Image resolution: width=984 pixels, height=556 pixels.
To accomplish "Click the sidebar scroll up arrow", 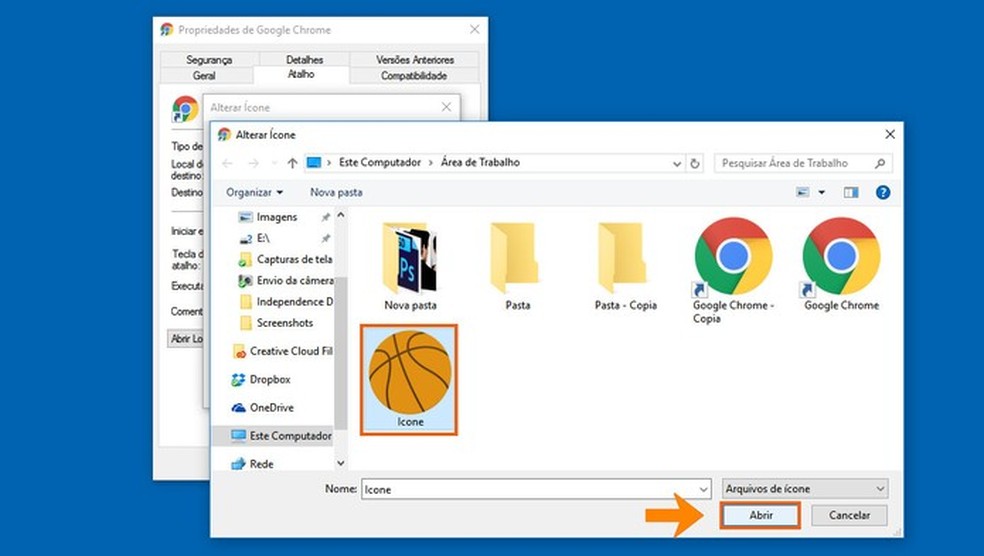I will pos(341,215).
